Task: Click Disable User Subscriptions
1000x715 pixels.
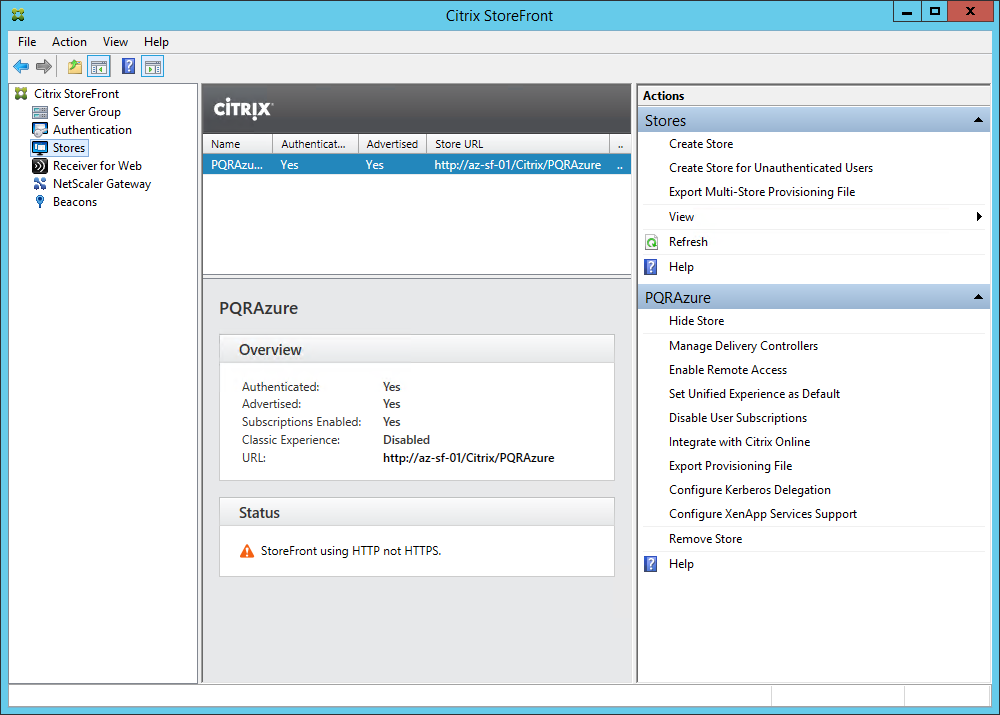Action: [x=738, y=418]
